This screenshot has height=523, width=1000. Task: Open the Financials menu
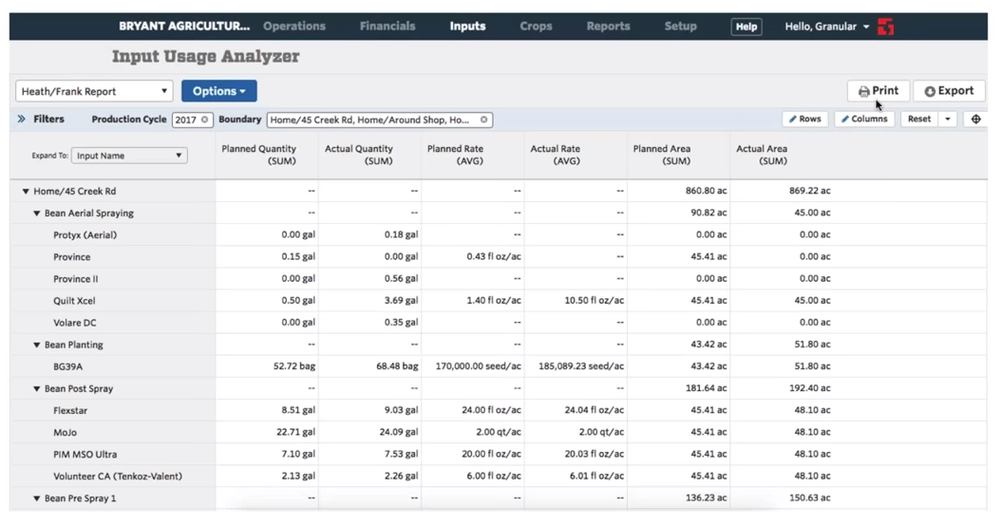click(x=387, y=26)
